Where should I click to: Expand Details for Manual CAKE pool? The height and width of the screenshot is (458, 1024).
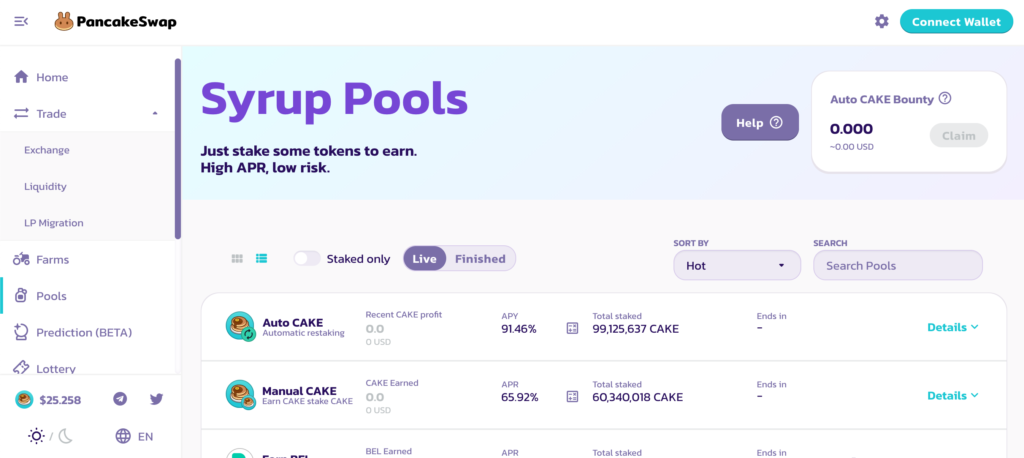pyautogui.click(x=952, y=395)
